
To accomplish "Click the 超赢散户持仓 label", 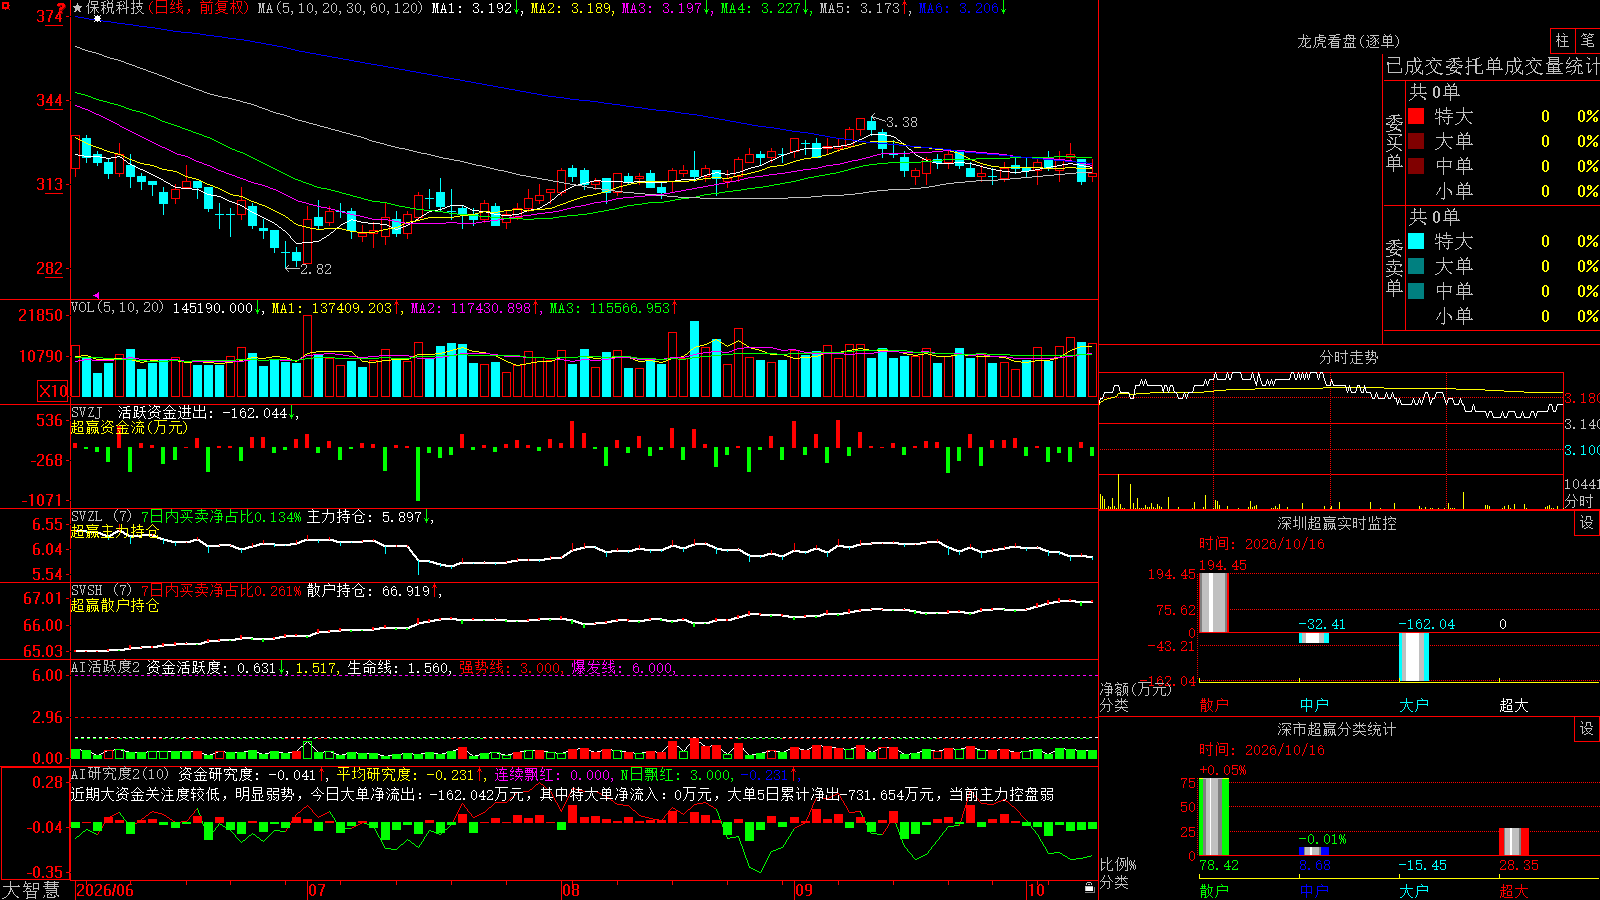I will tap(115, 605).
